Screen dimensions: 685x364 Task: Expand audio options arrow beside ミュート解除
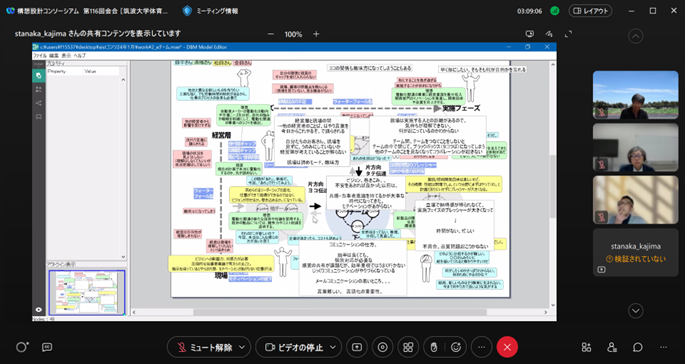[x=242, y=347]
